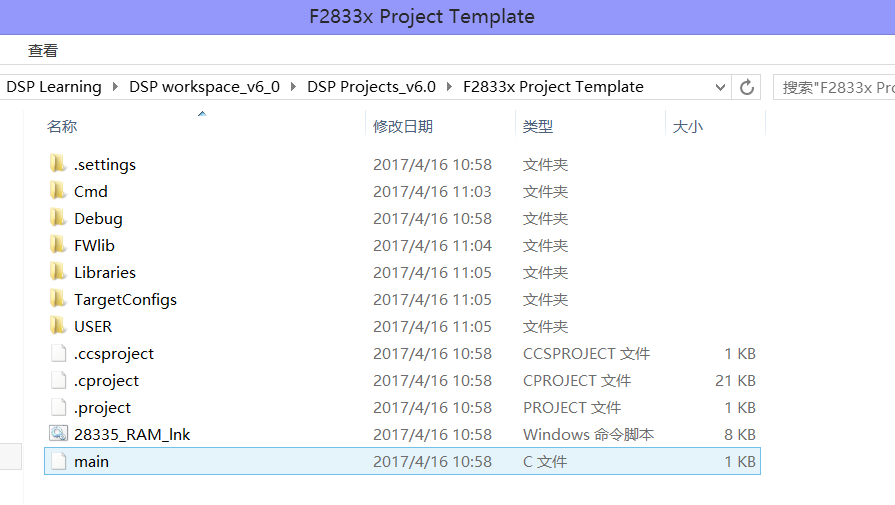The height and width of the screenshot is (505, 895).
Task: Open the address bar history dropdown
Action: pyautogui.click(x=721, y=87)
